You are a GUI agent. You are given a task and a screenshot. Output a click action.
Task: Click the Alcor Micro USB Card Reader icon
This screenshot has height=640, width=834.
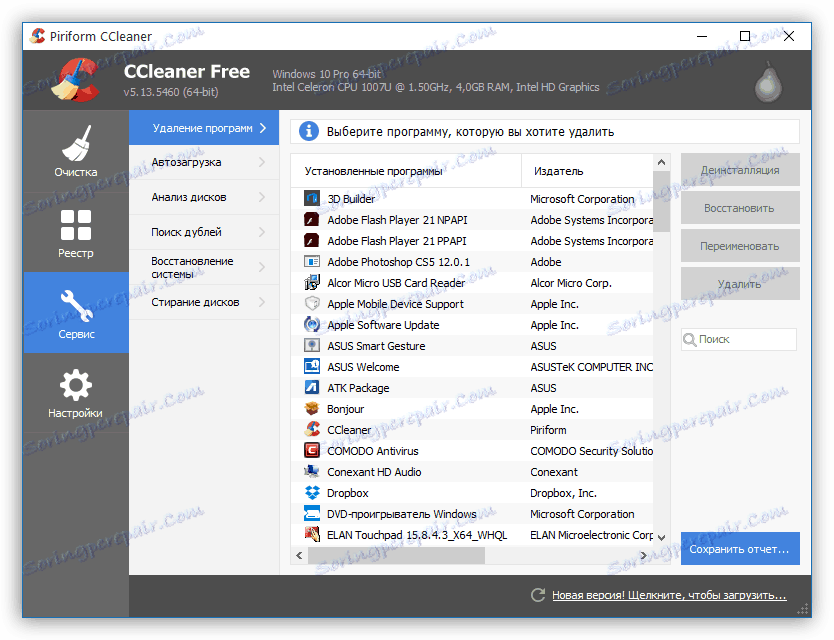(x=312, y=282)
